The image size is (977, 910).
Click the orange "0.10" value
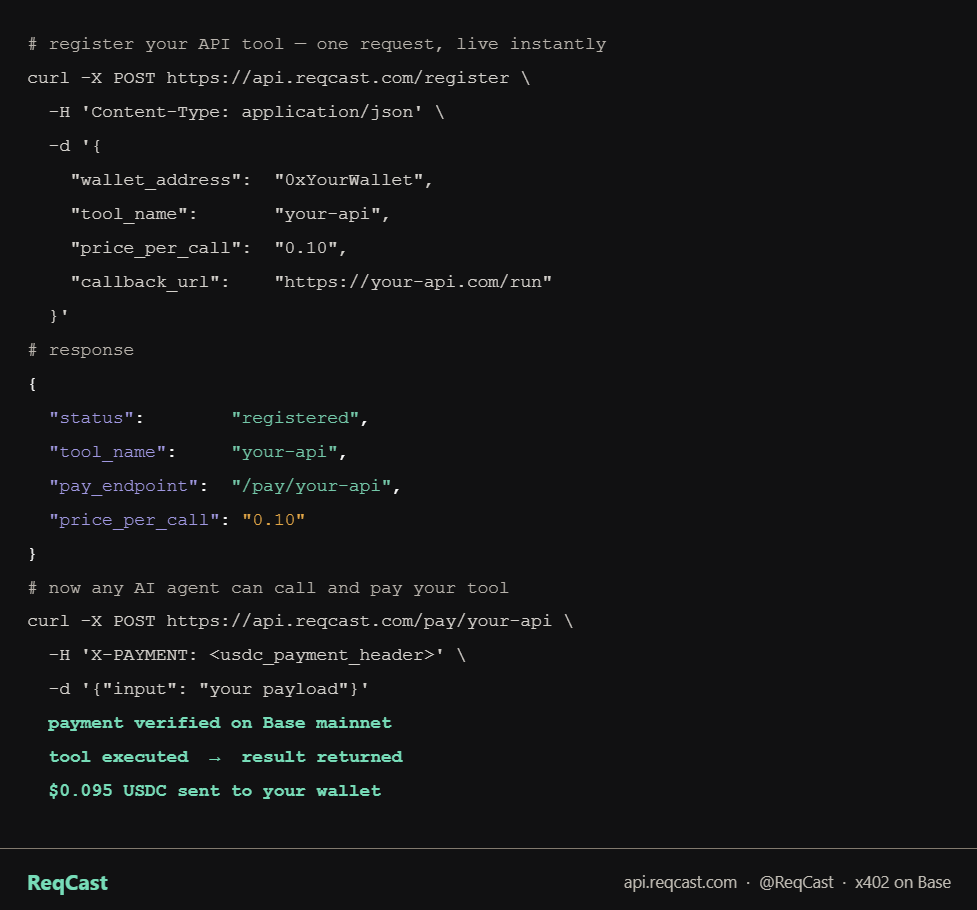pyautogui.click(x=274, y=520)
